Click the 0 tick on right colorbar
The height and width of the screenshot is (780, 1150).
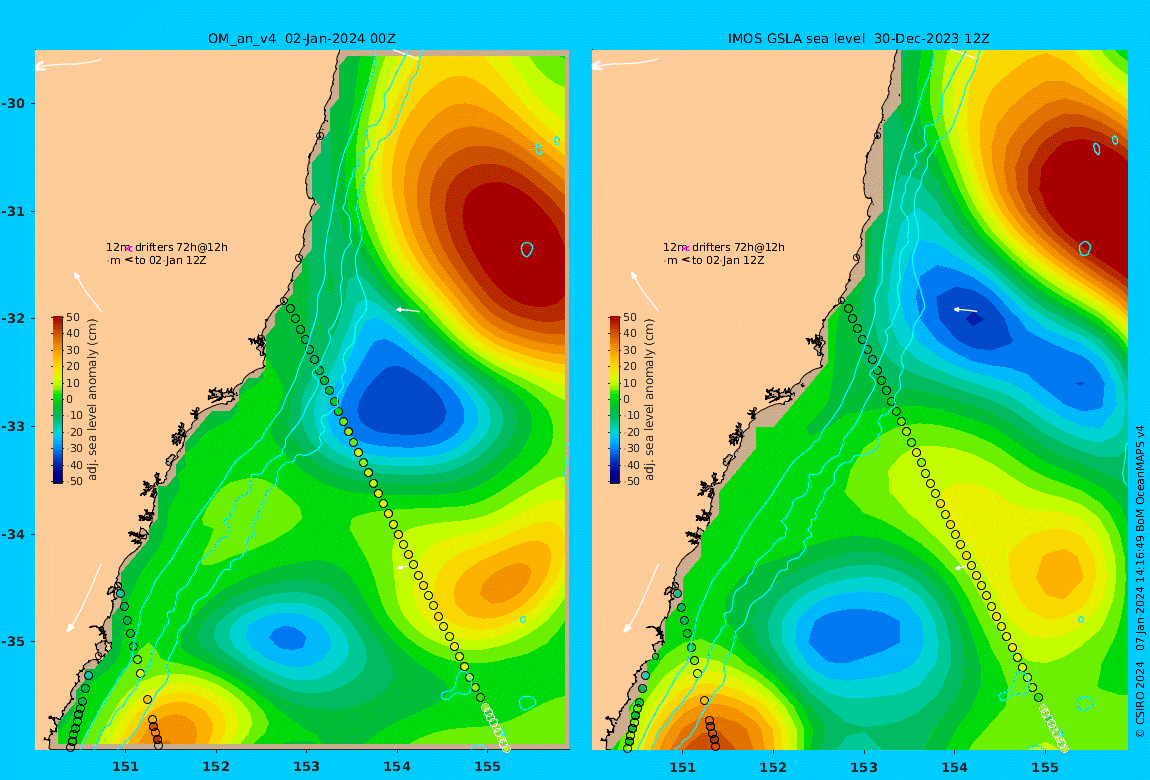click(x=626, y=400)
